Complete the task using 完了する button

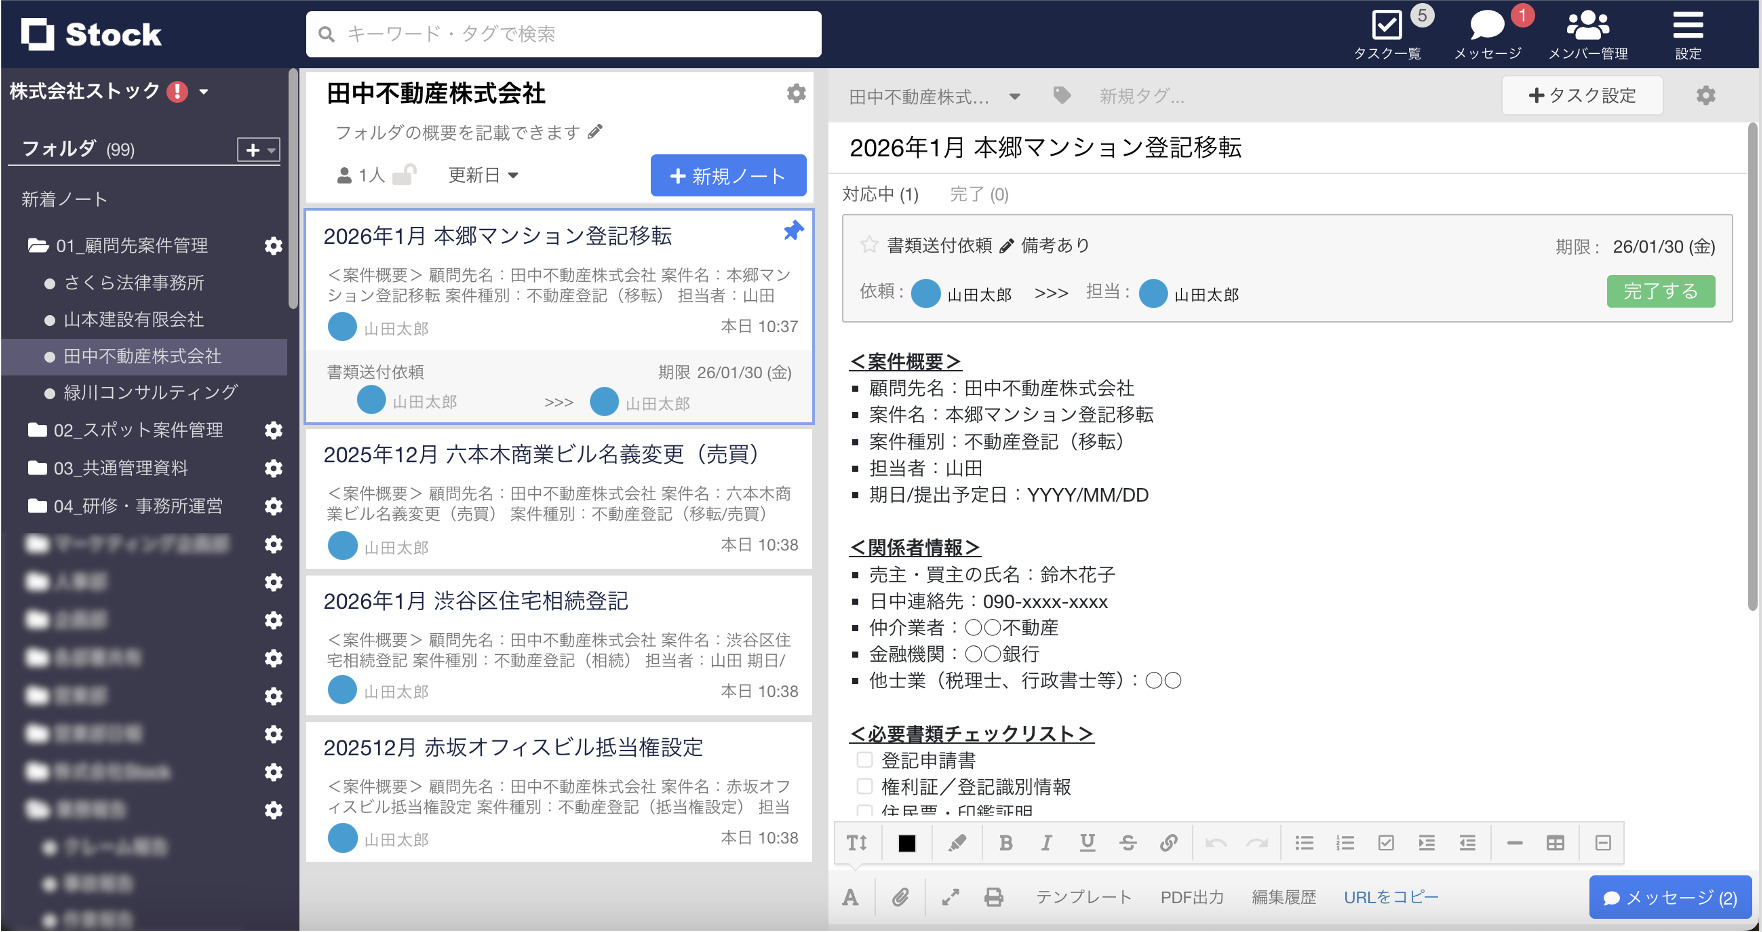(x=1660, y=291)
